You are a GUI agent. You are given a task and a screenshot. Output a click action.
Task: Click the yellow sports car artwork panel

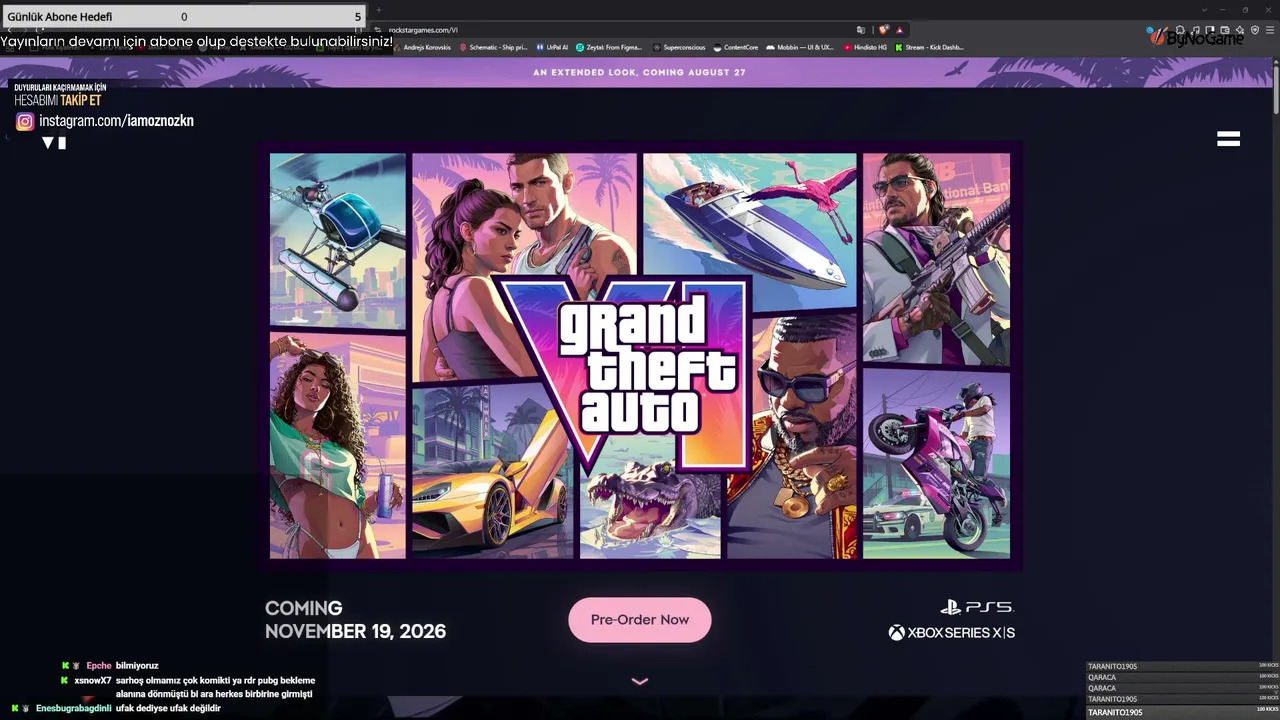tap(492, 475)
